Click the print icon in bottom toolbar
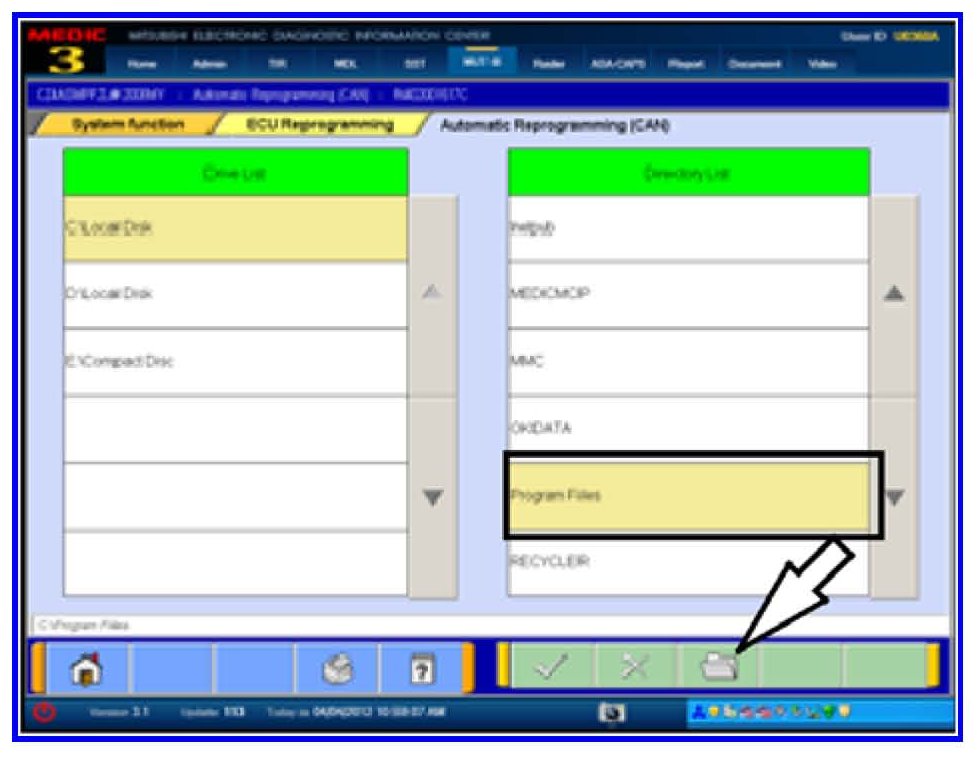This screenshot has height=757, width=977. (x=337, y=668)
